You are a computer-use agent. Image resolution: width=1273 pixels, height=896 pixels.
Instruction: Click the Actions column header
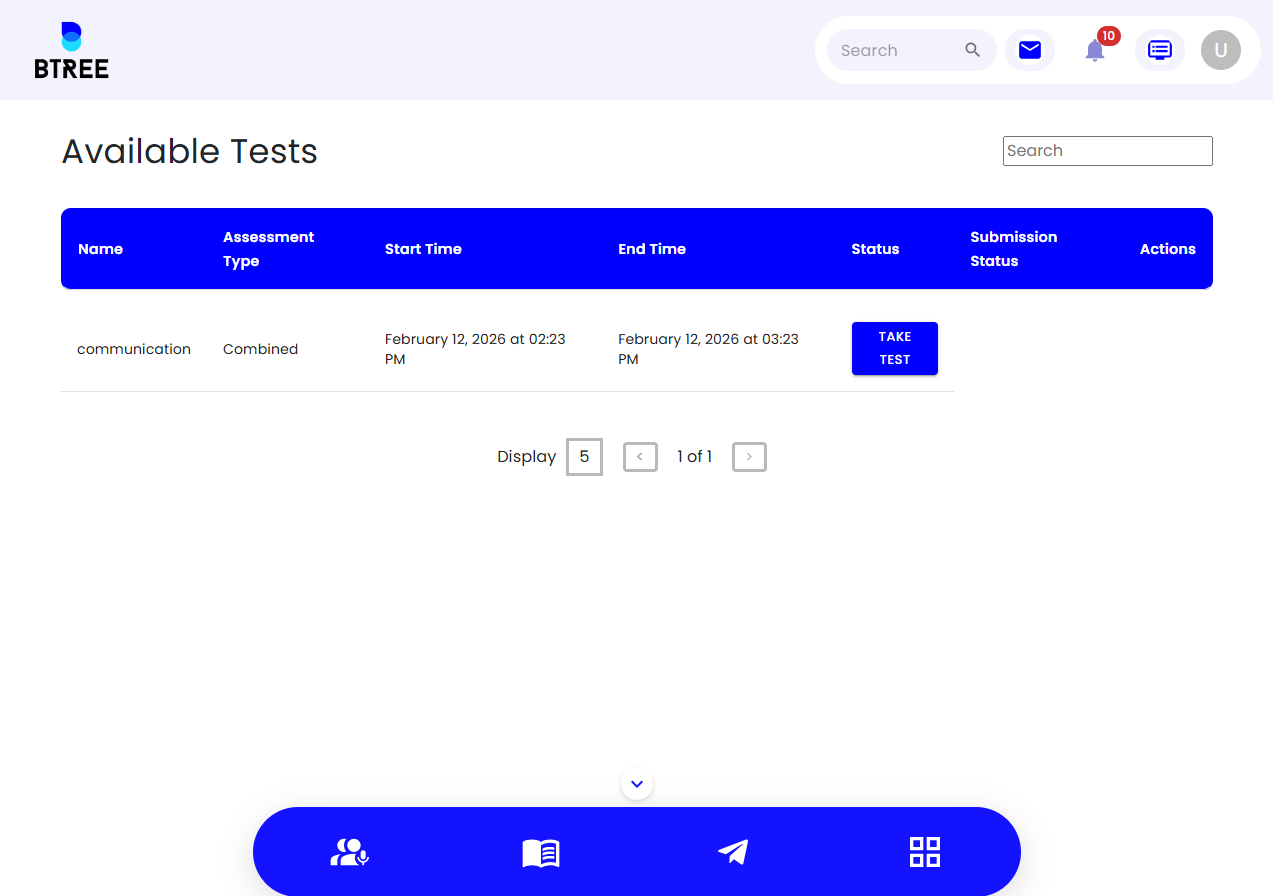pyautogui.click(x=1168, y=249)
